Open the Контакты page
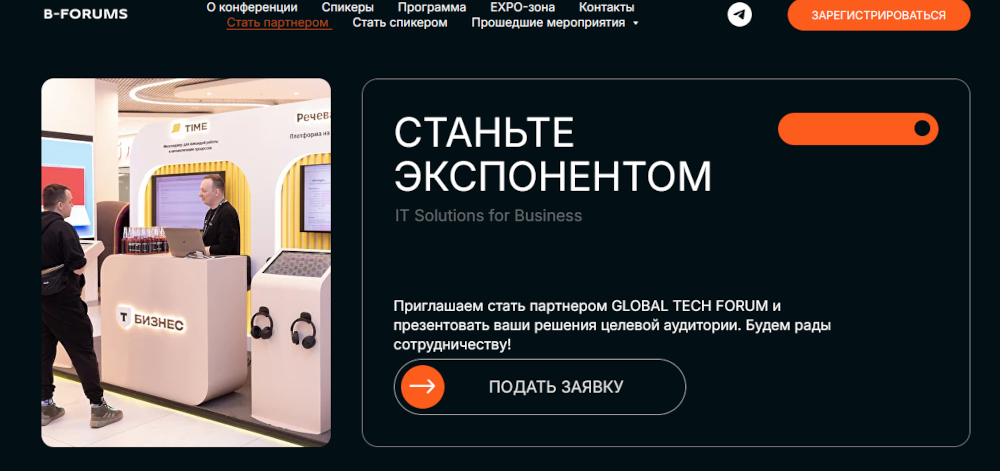The width and height of the screenshot is (1000, 471). point(607,8)
